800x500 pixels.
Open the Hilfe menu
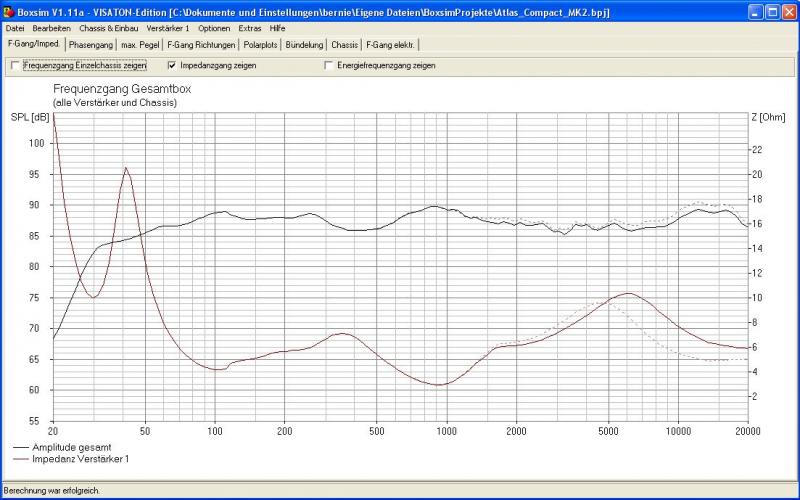tap(278, 28)
